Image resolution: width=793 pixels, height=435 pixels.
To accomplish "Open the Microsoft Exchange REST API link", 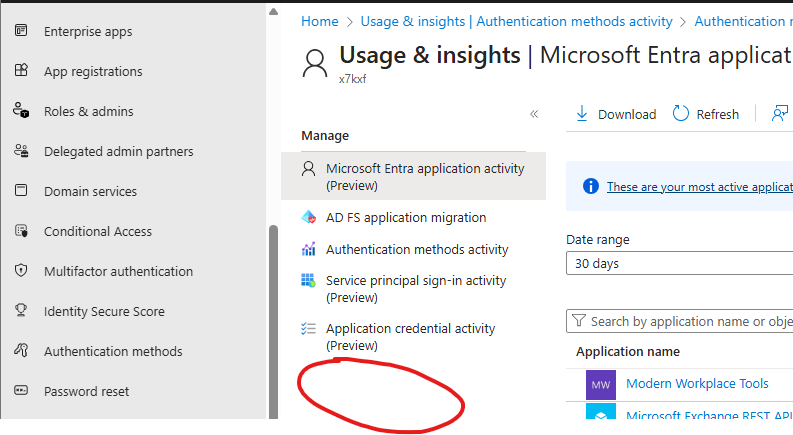I will pyautogui.click(x=709, y=414).
